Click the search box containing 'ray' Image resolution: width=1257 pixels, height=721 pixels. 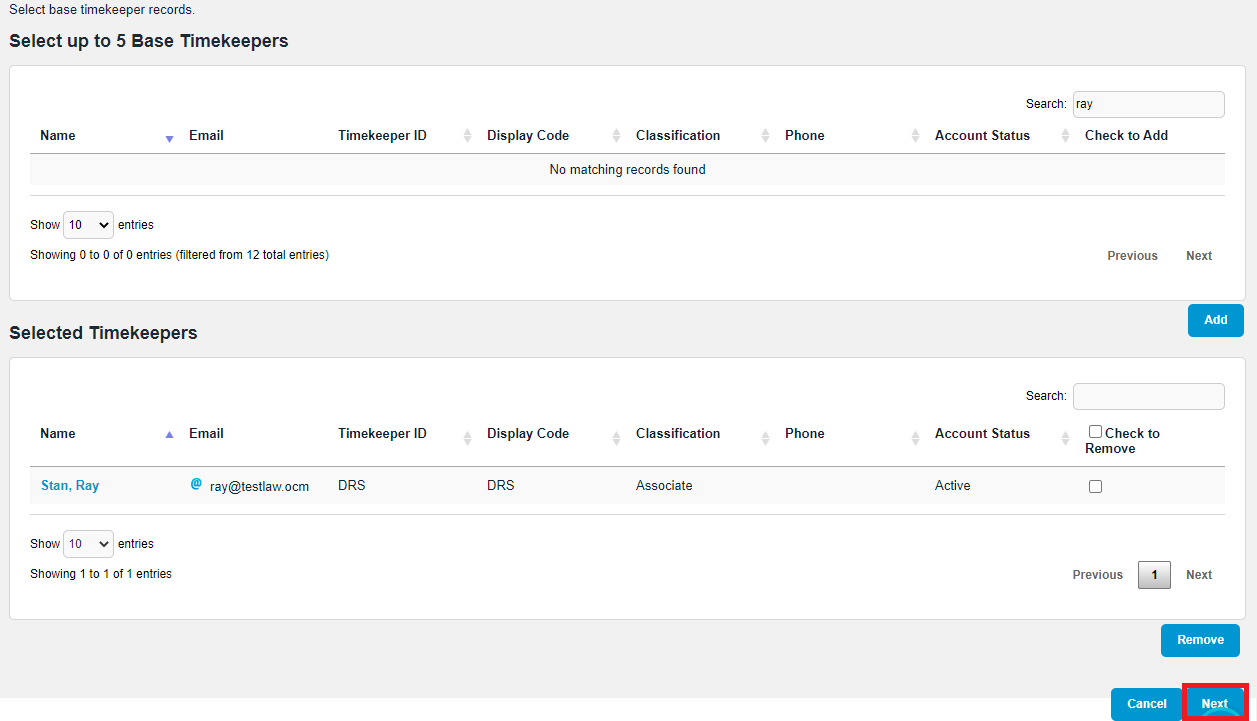tap(1148, 104)
